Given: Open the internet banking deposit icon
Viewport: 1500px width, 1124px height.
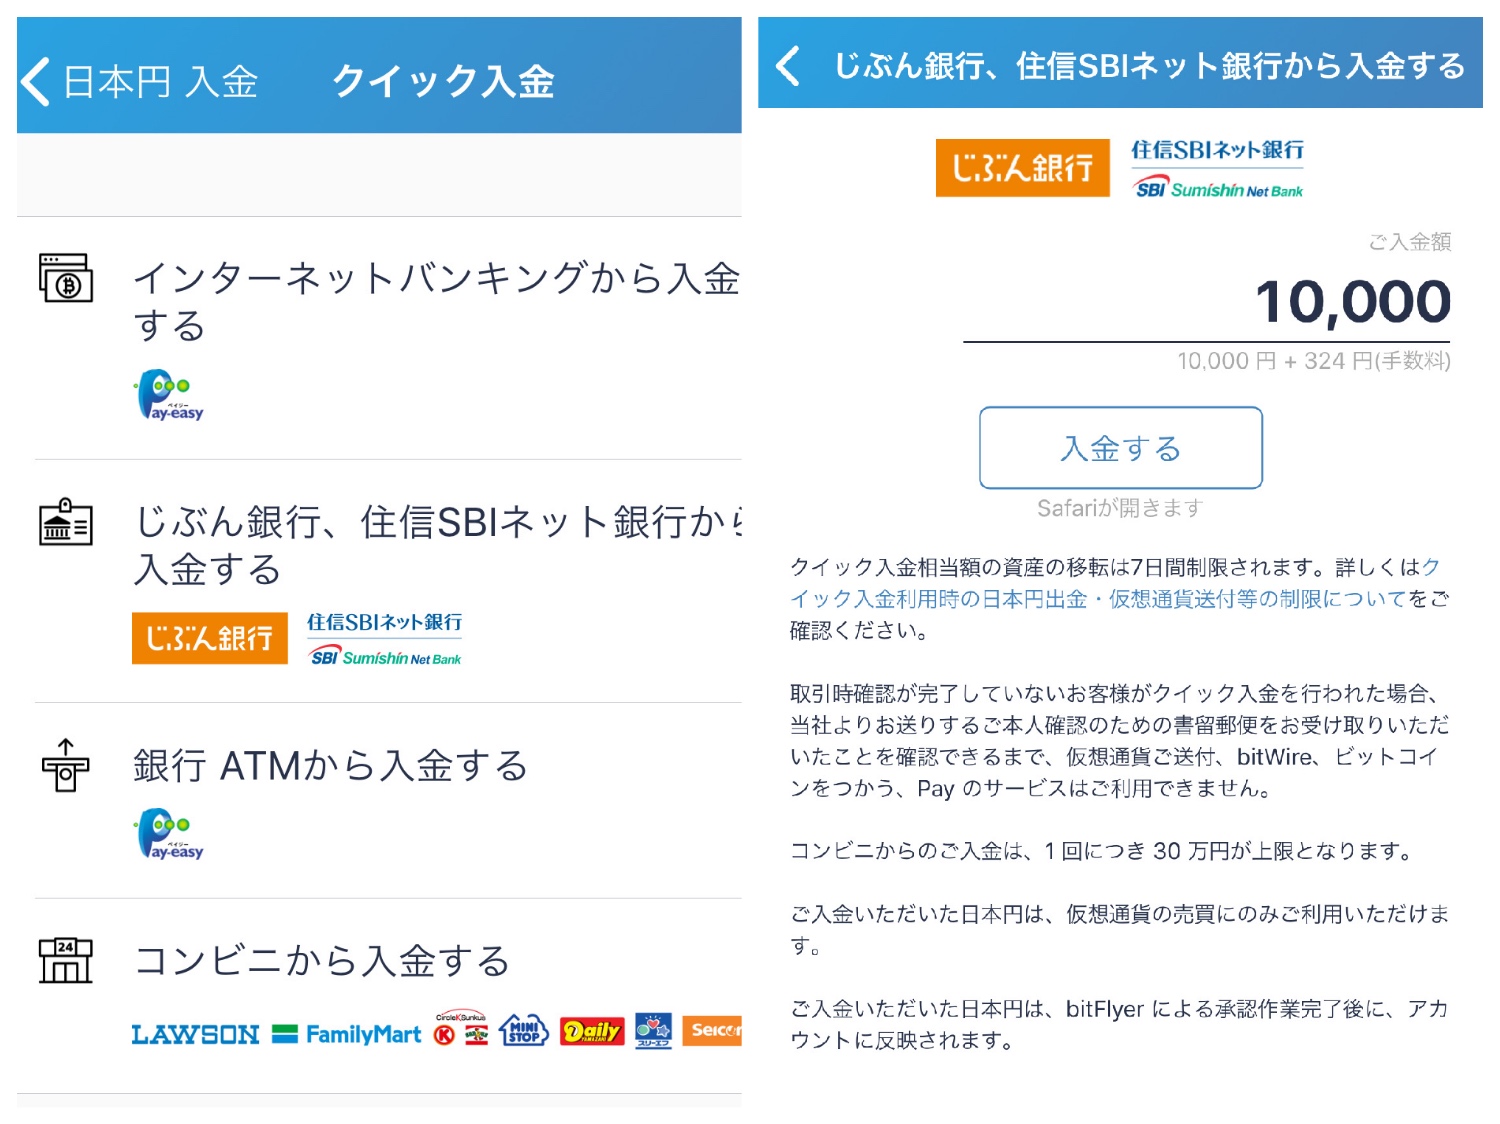Looking at the screenshot, I should pos(66,278).
